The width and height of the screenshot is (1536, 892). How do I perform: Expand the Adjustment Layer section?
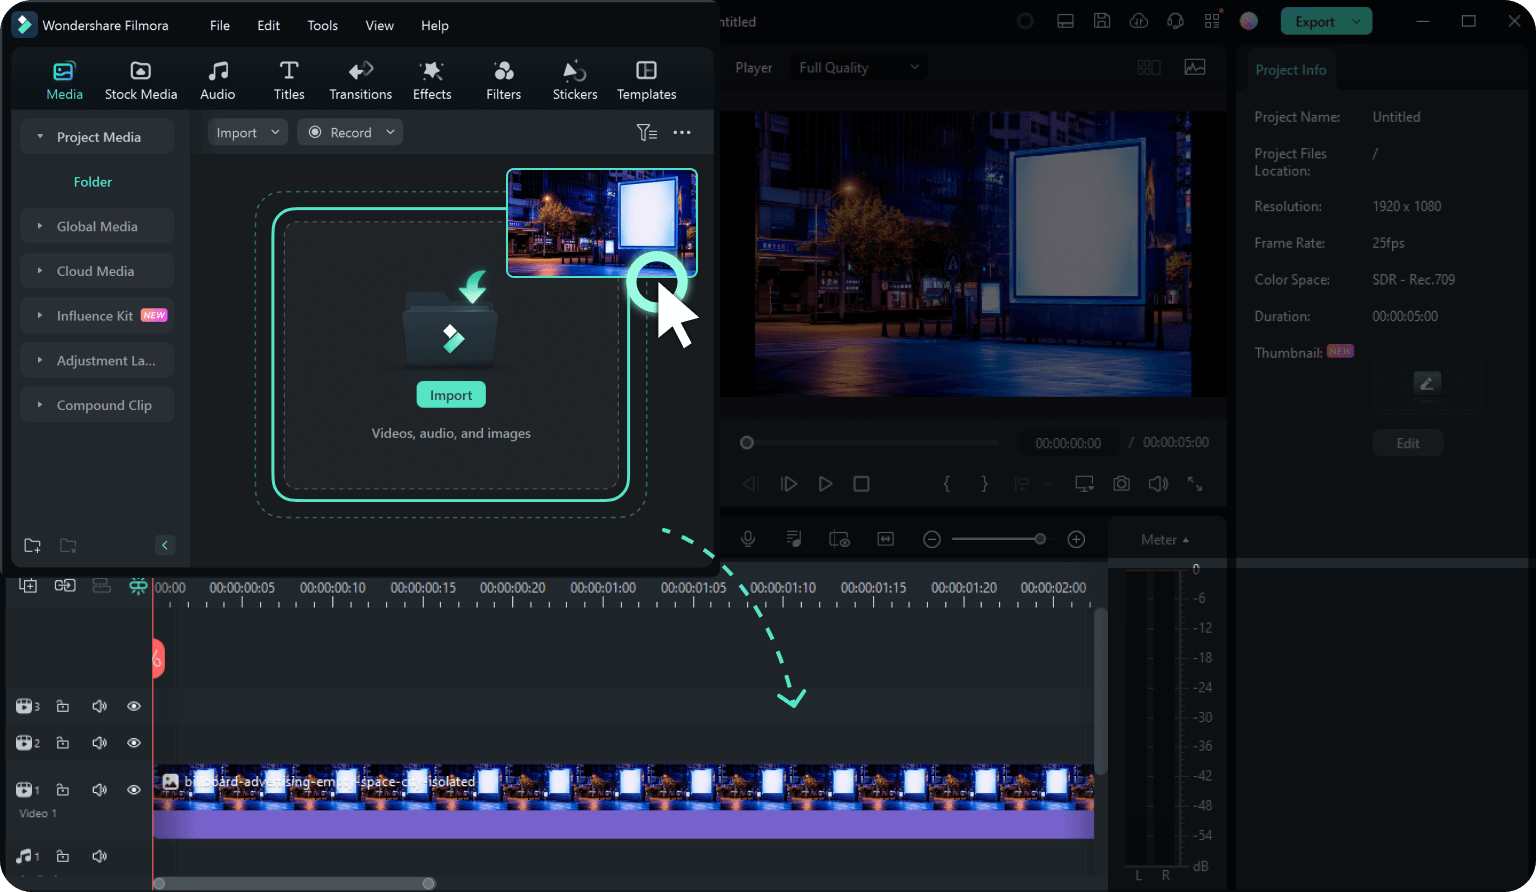tap(97, 360)
